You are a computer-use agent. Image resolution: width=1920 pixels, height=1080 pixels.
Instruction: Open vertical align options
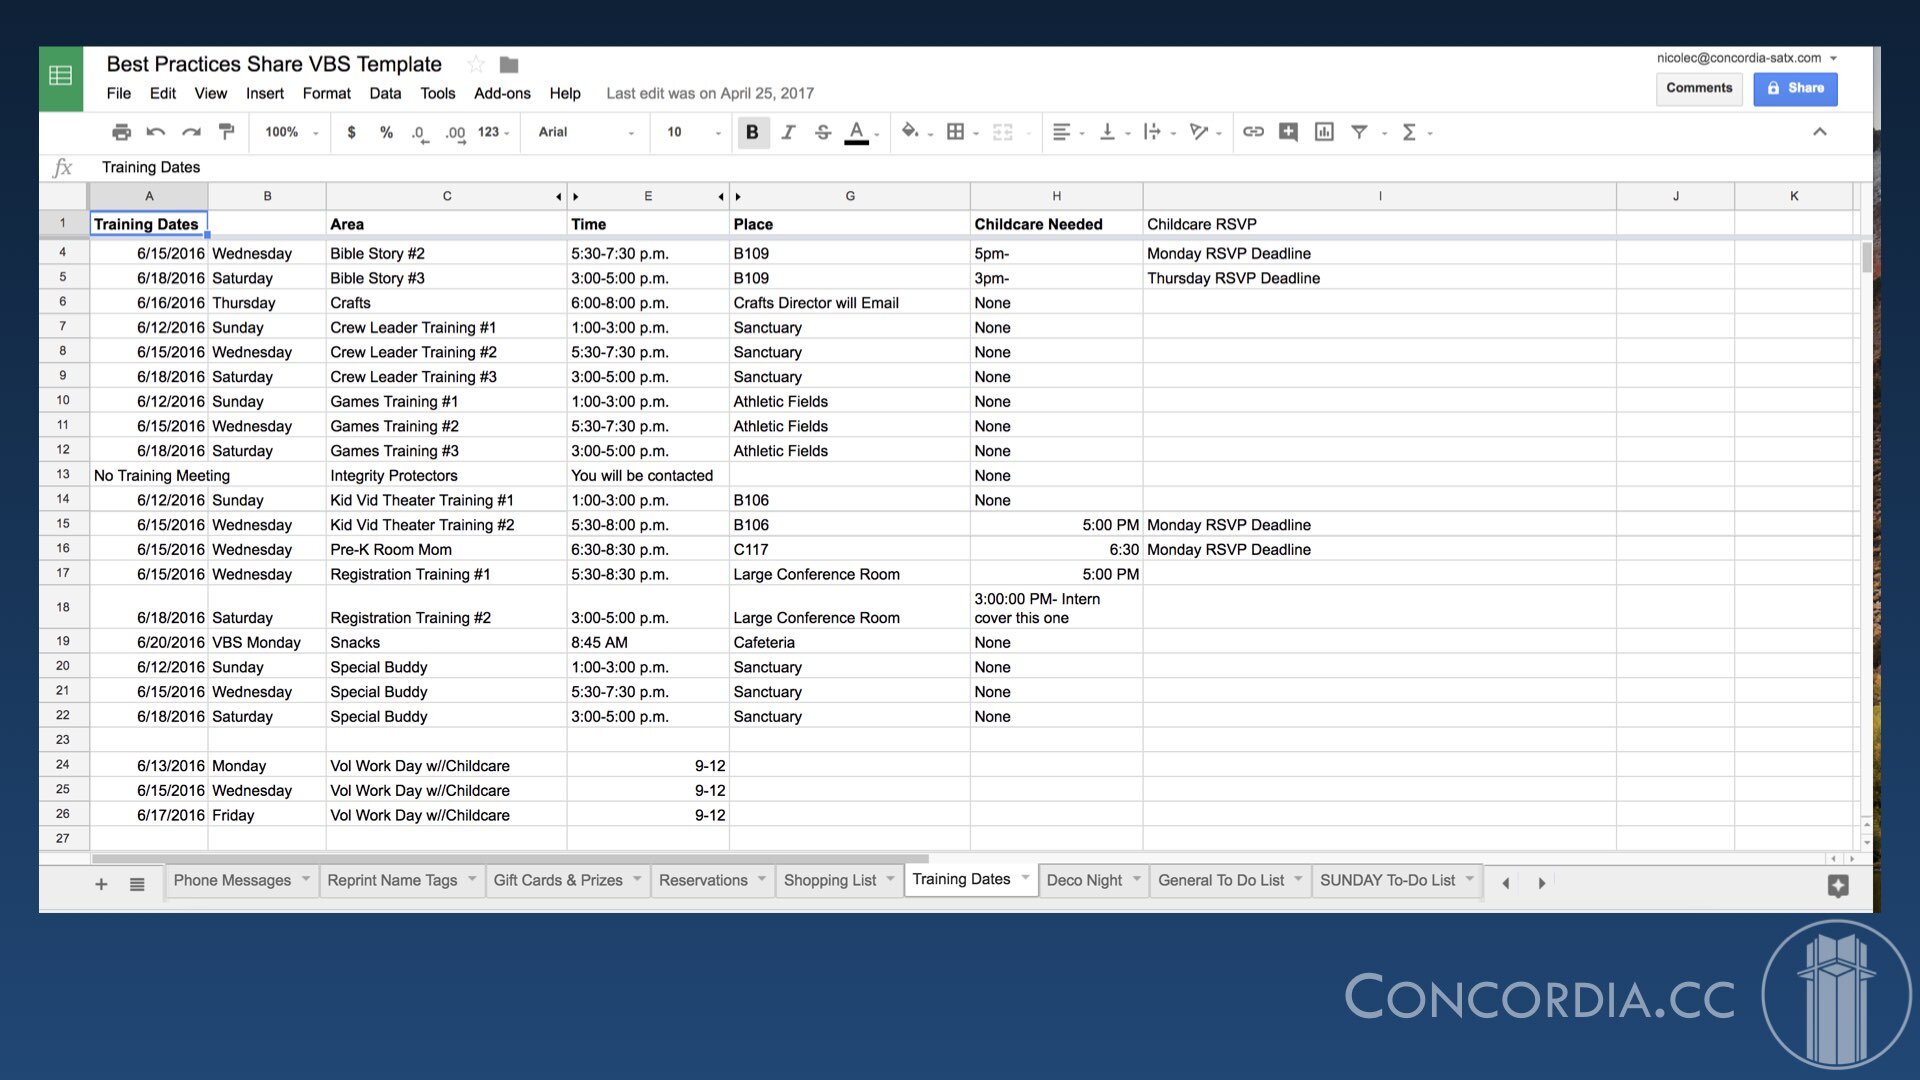point(1108,132)
